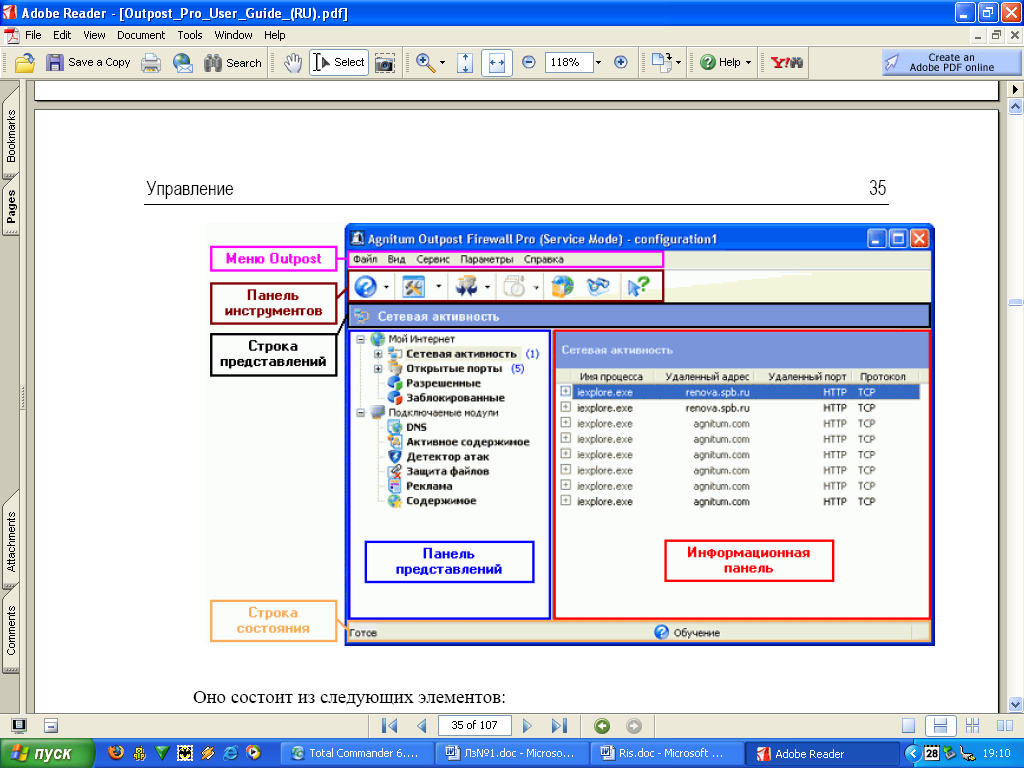The width and height of the screenshot is (1024, 768).
Task: Click the full screen monitor icon
Action: tap(19, 726)
